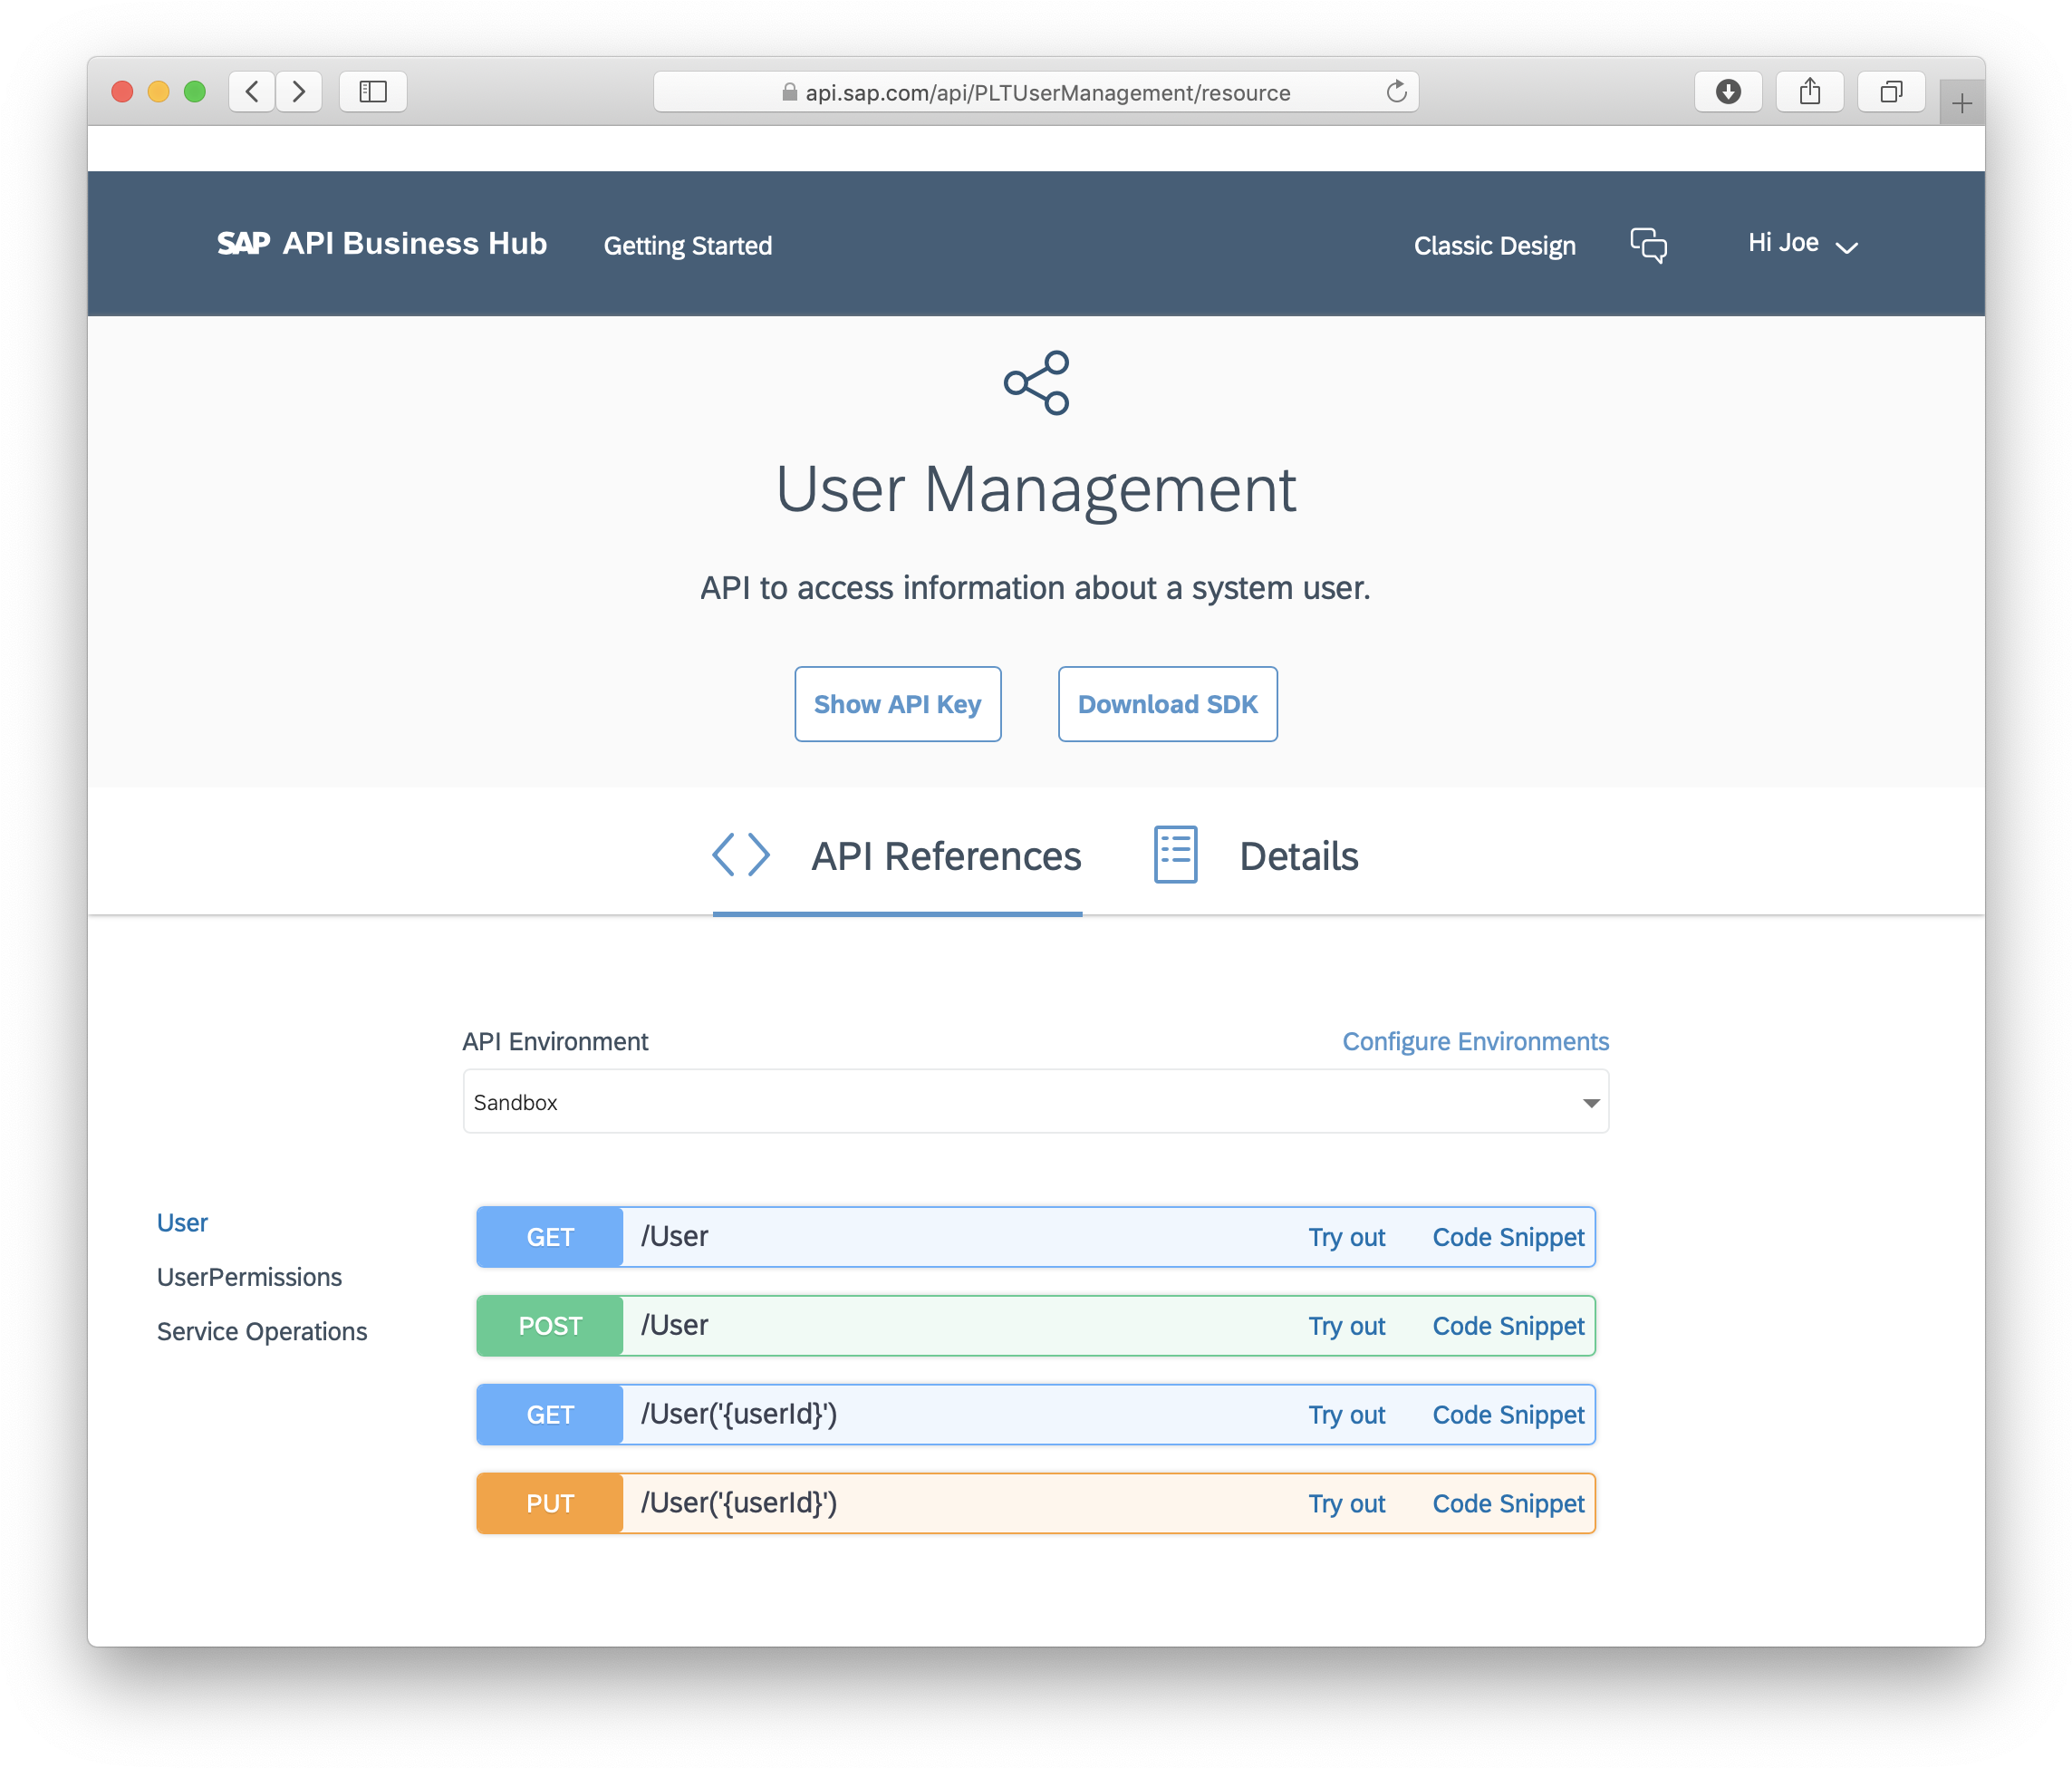Open Safari downloads icon

click(x=1728, y=92)
